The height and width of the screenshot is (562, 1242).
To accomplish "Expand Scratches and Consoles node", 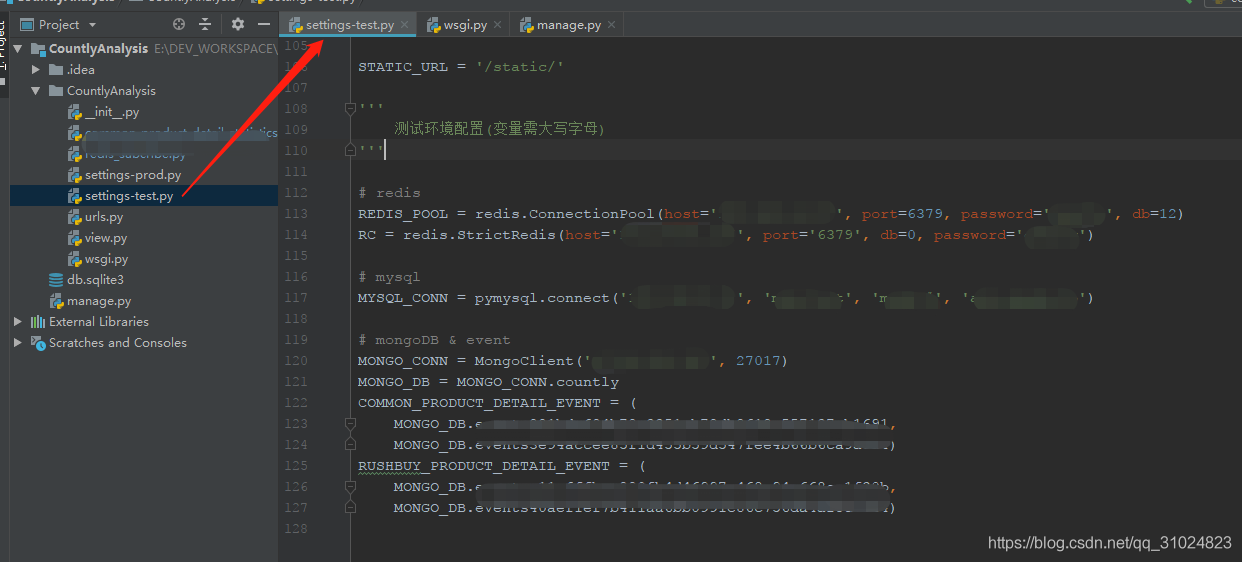I will [x=18, y=343].
